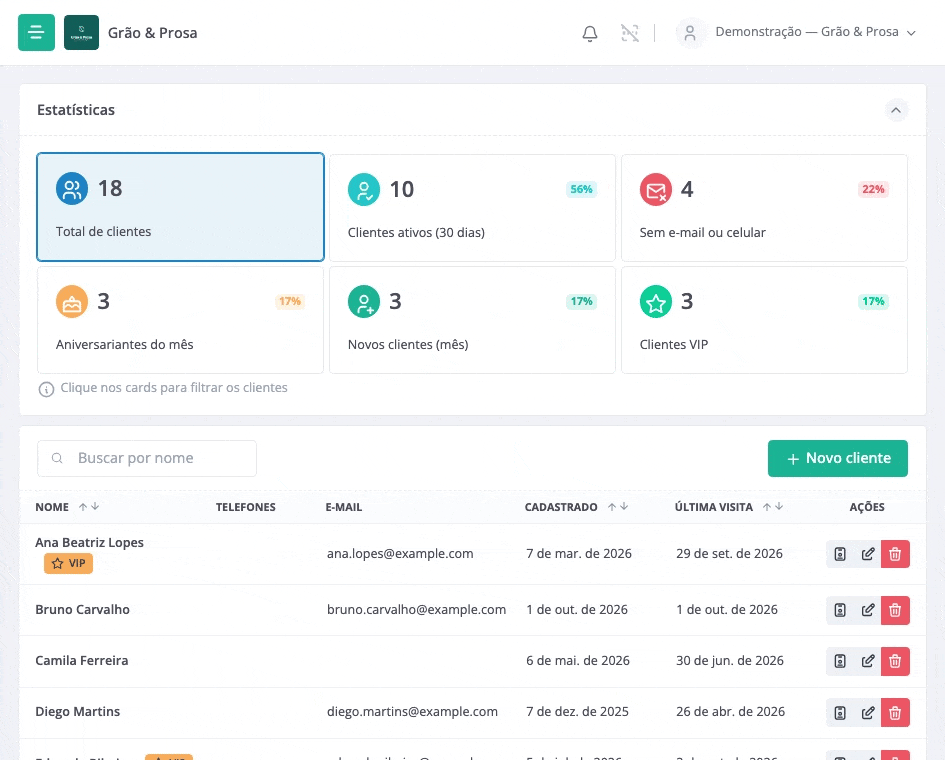The height and width of the screenshot is (760, 945).
Task: Filter by Total de clientes card
Action: [180, 207]
